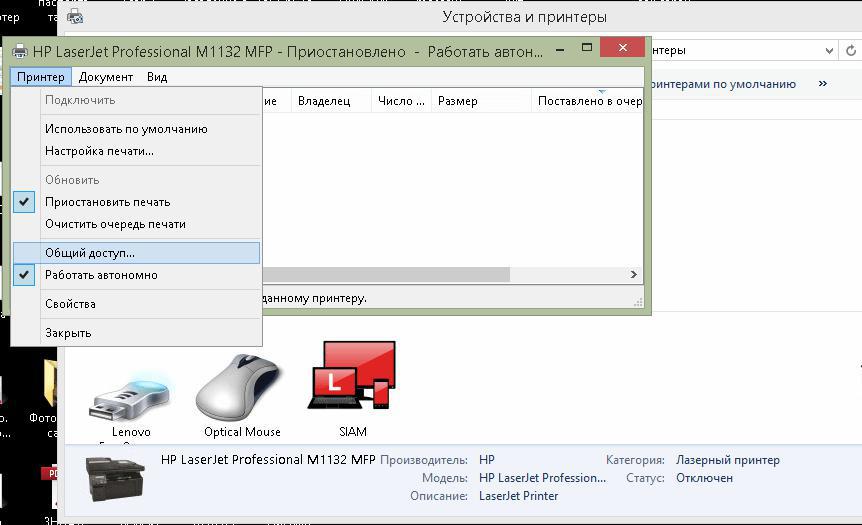
Task: Click the LaserJet Printer description text
Action: pos(518,496)
